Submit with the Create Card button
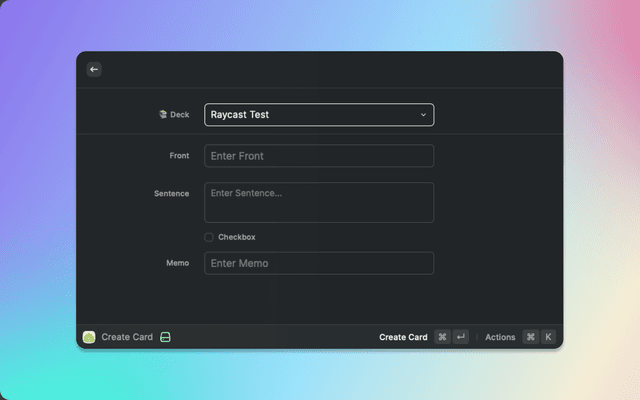Image resolution: width=640 pixels, height=400 pixels. click(403, 337)
